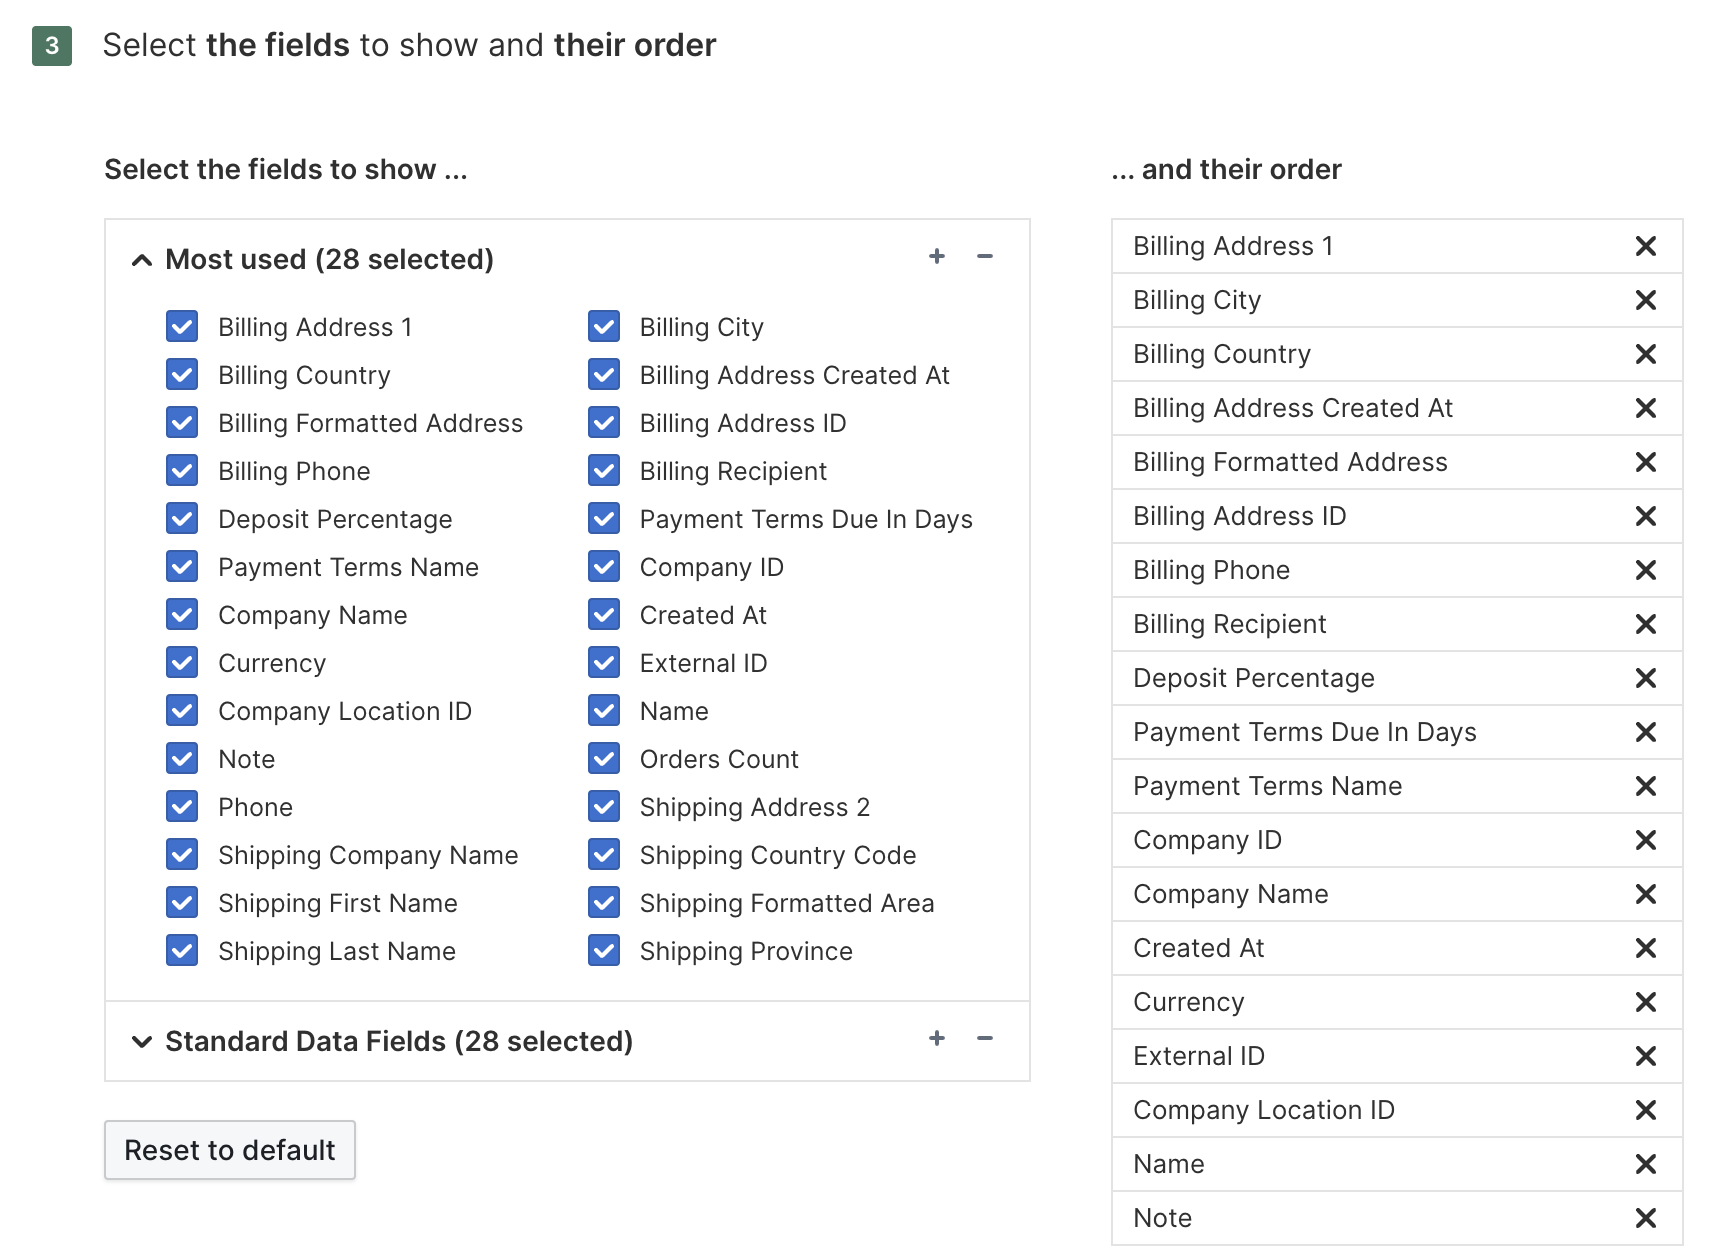Remove Note from order list

(x=1645, y=1218)
